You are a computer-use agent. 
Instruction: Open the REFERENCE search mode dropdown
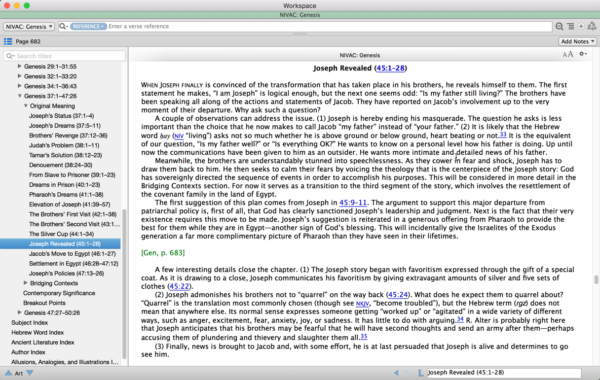[x=88, y=26]
